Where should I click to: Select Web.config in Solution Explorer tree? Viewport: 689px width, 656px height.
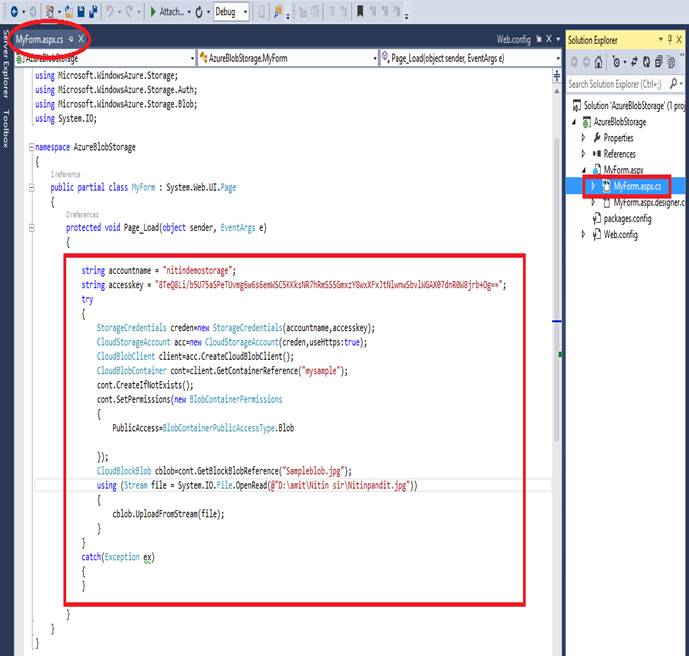point(620,234)
